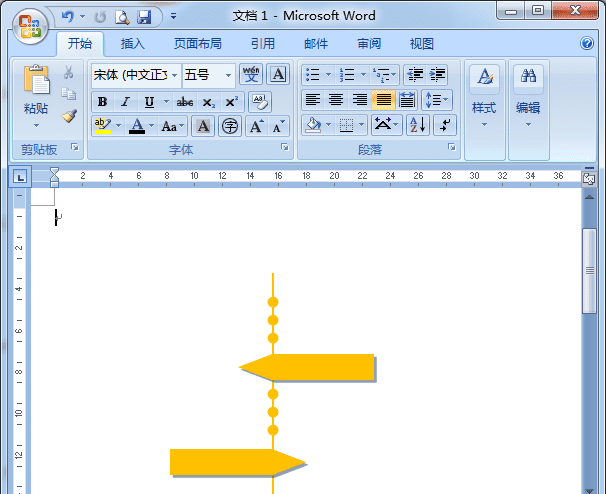Click the Borders icon in paragraph group
The image size is (606, 494).
click(346, 125)
